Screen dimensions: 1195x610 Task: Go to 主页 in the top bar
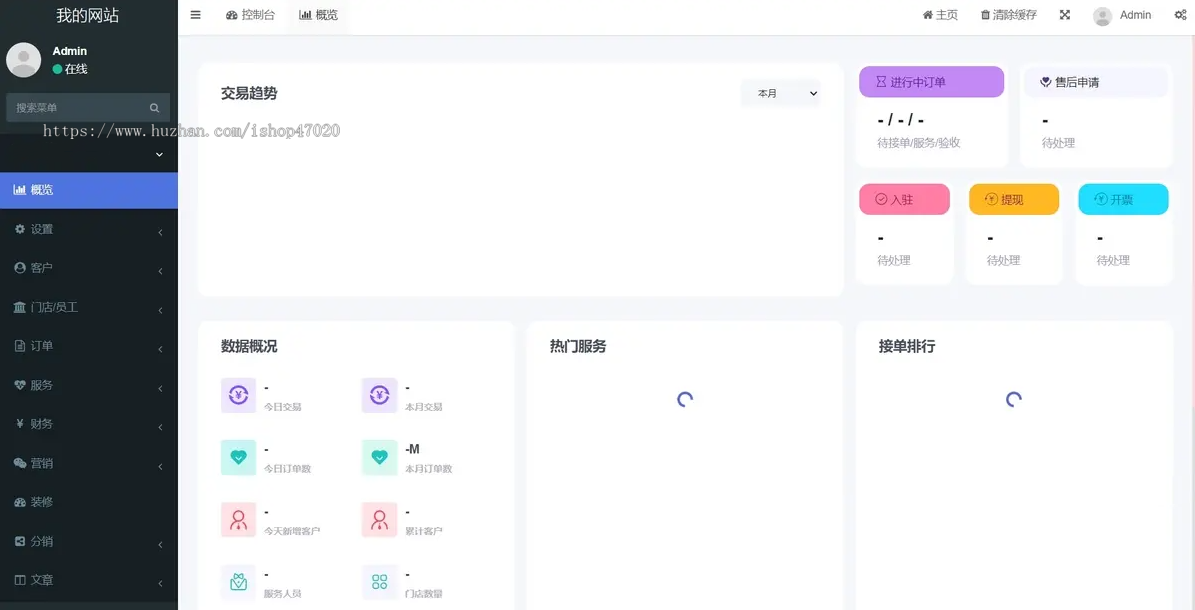pyautogui.click(x=940, y=14)
